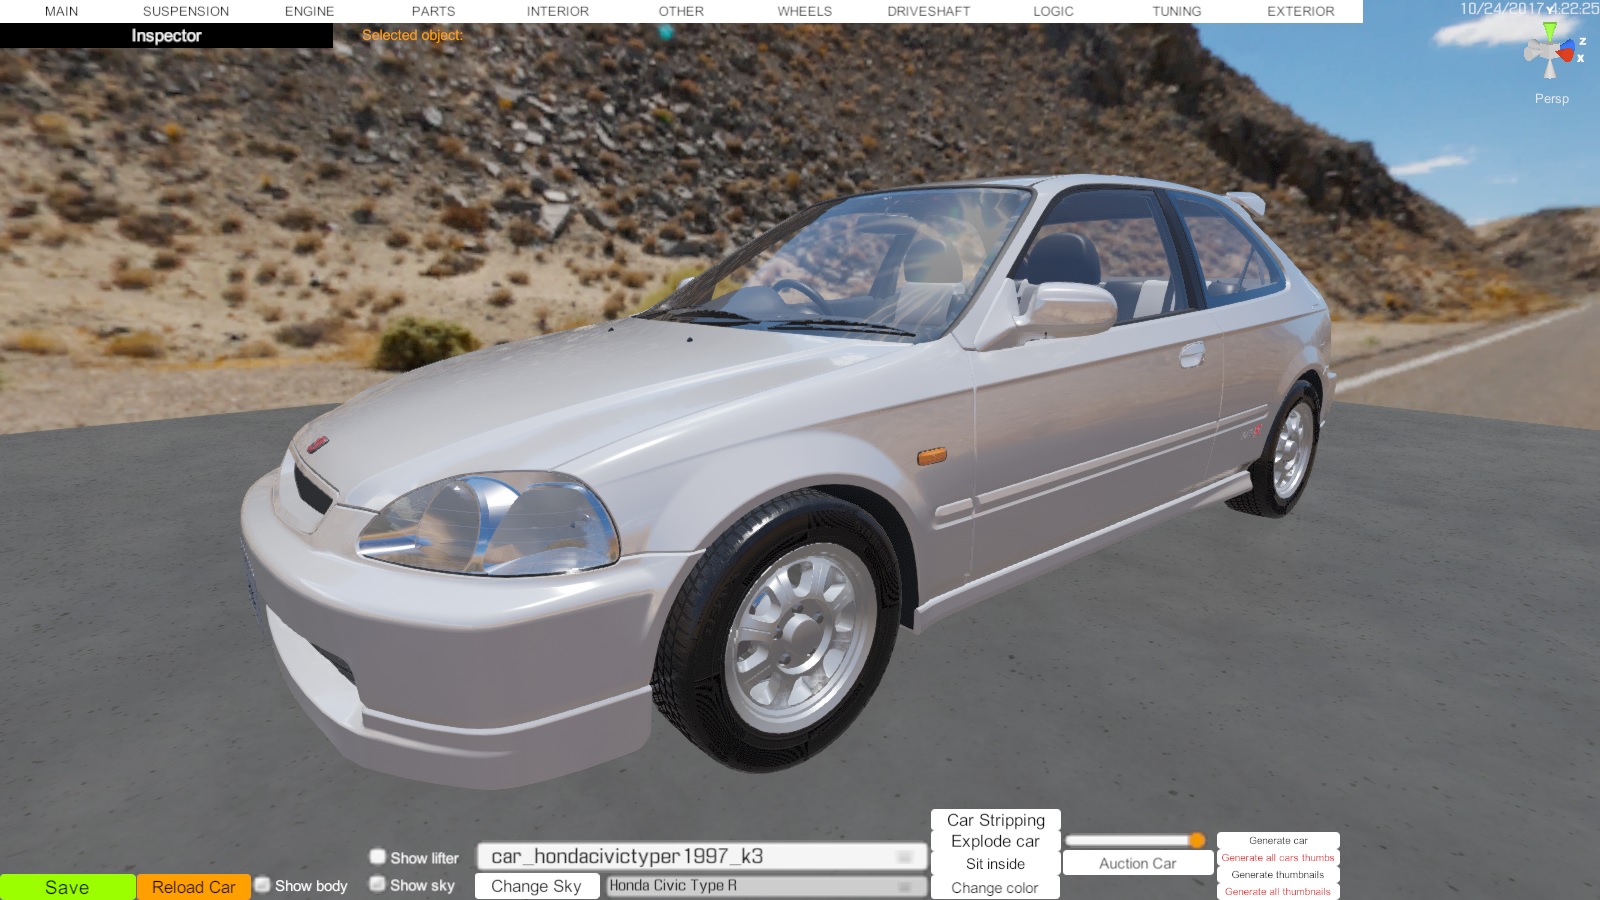The width and height of the screenshot is (1600, 900).
Task: Click the Explode car button
Action: point(995,842)
